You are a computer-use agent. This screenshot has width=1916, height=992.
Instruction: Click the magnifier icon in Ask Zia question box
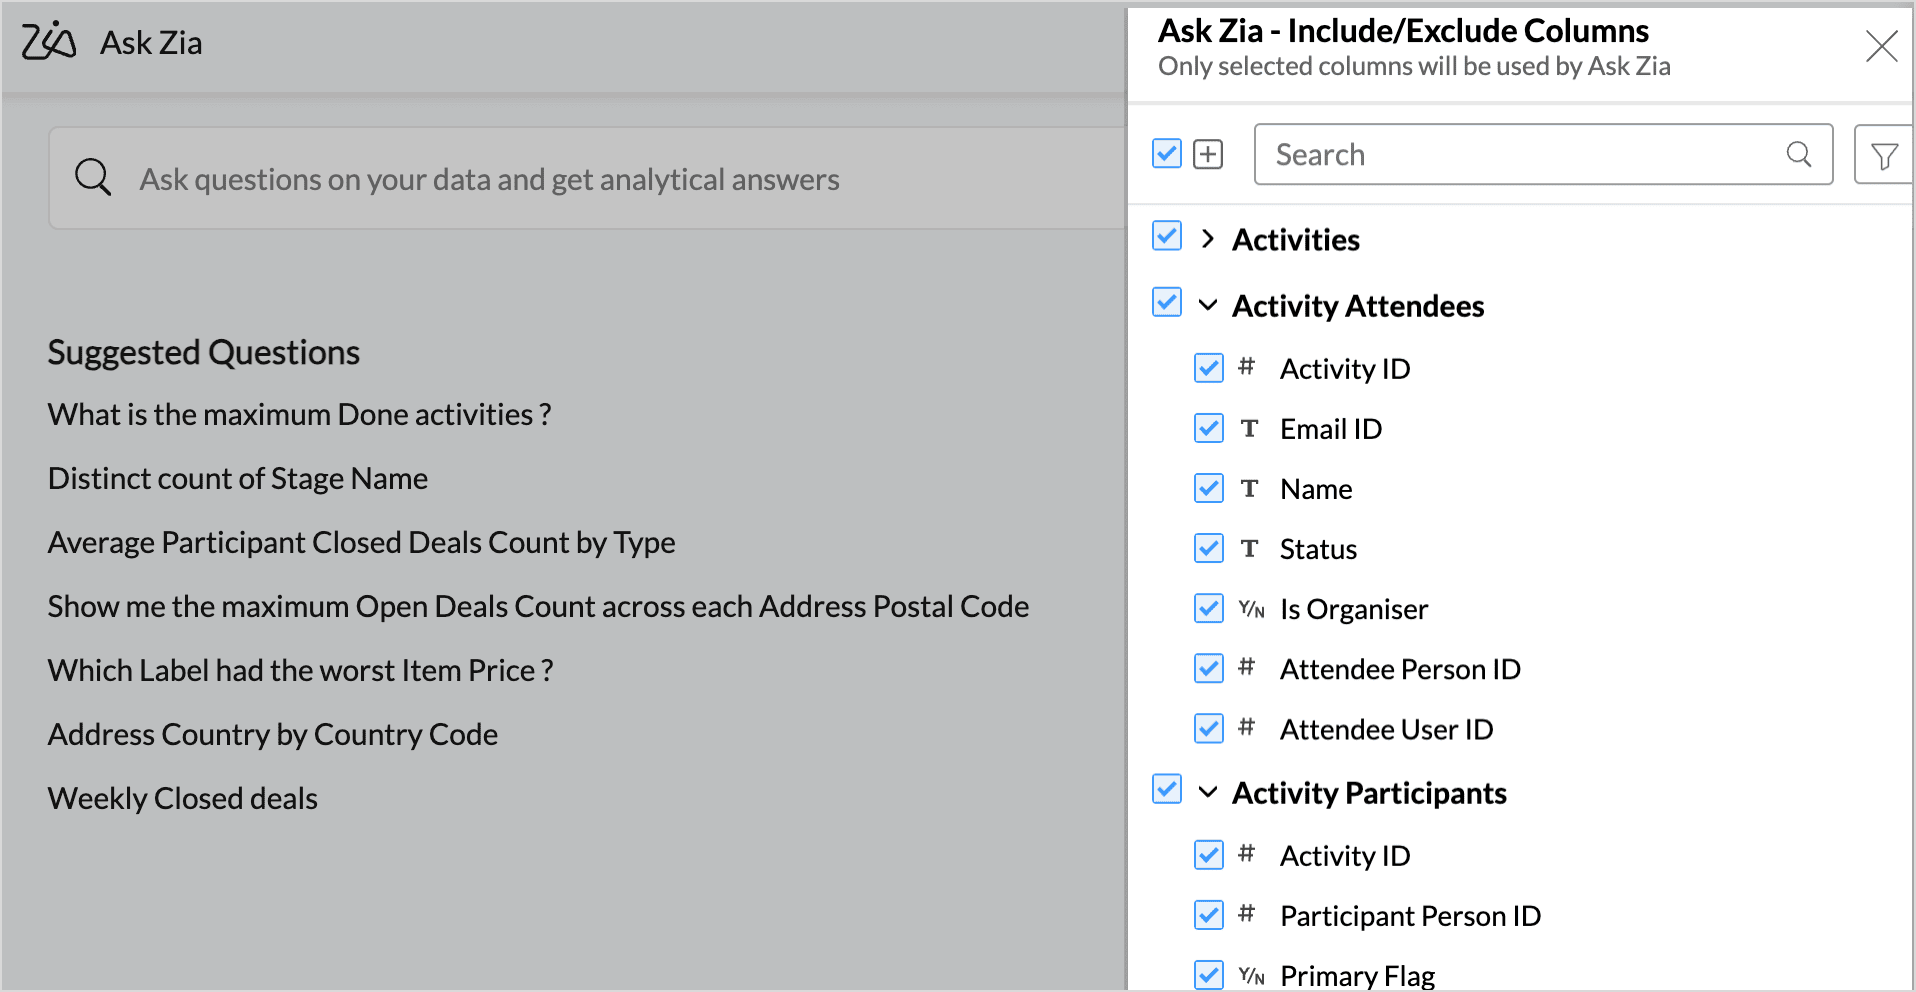[x=93, y=178]
